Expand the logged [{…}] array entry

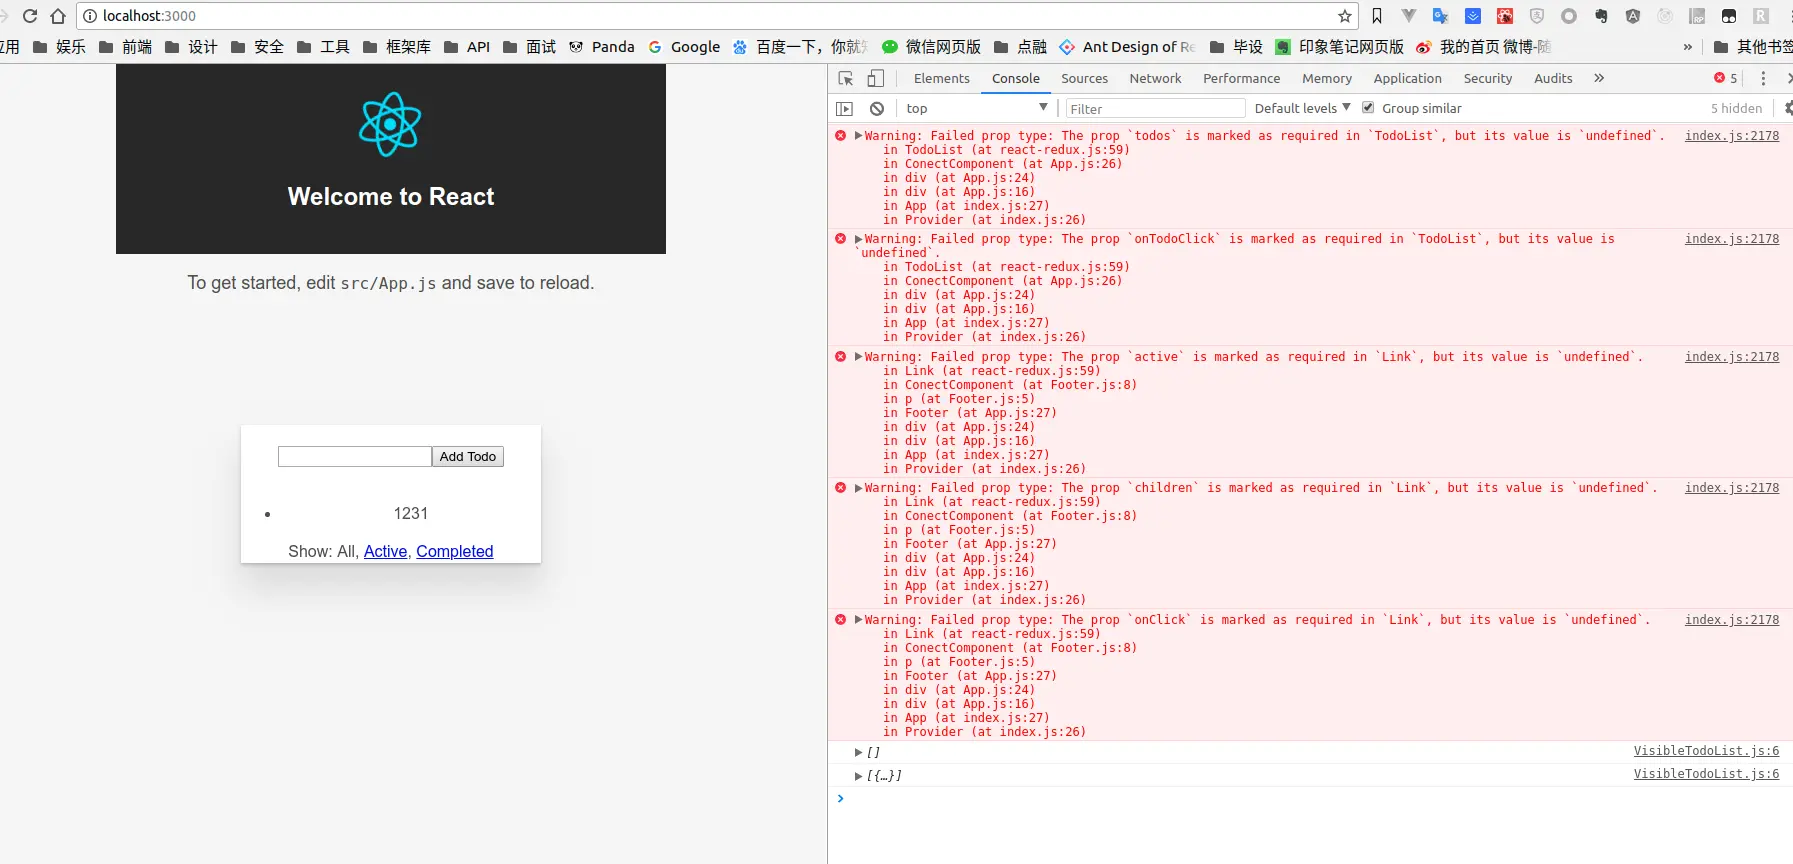(x=858, y=776)
